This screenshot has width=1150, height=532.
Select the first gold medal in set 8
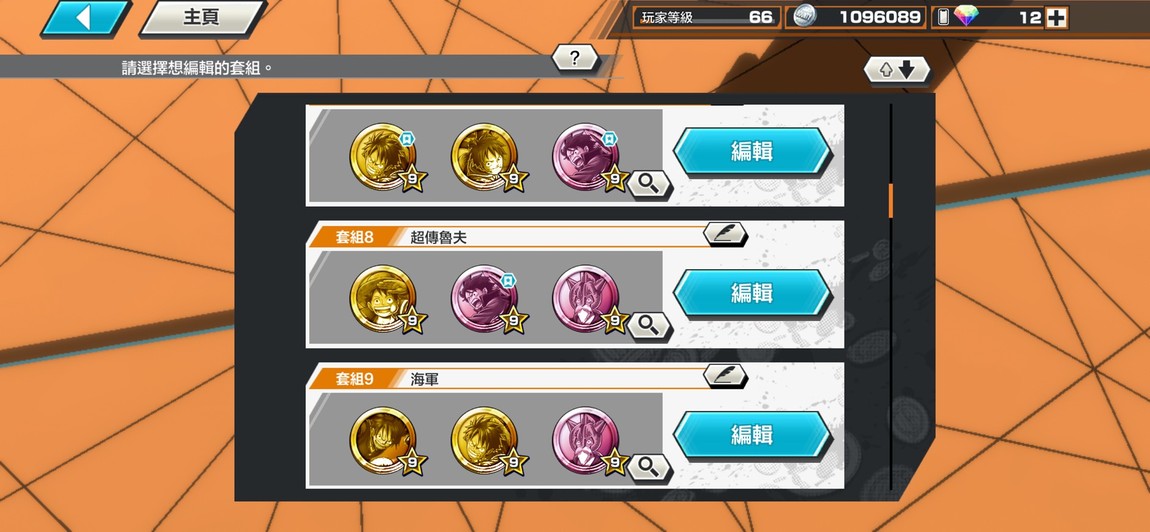(383, 299)
